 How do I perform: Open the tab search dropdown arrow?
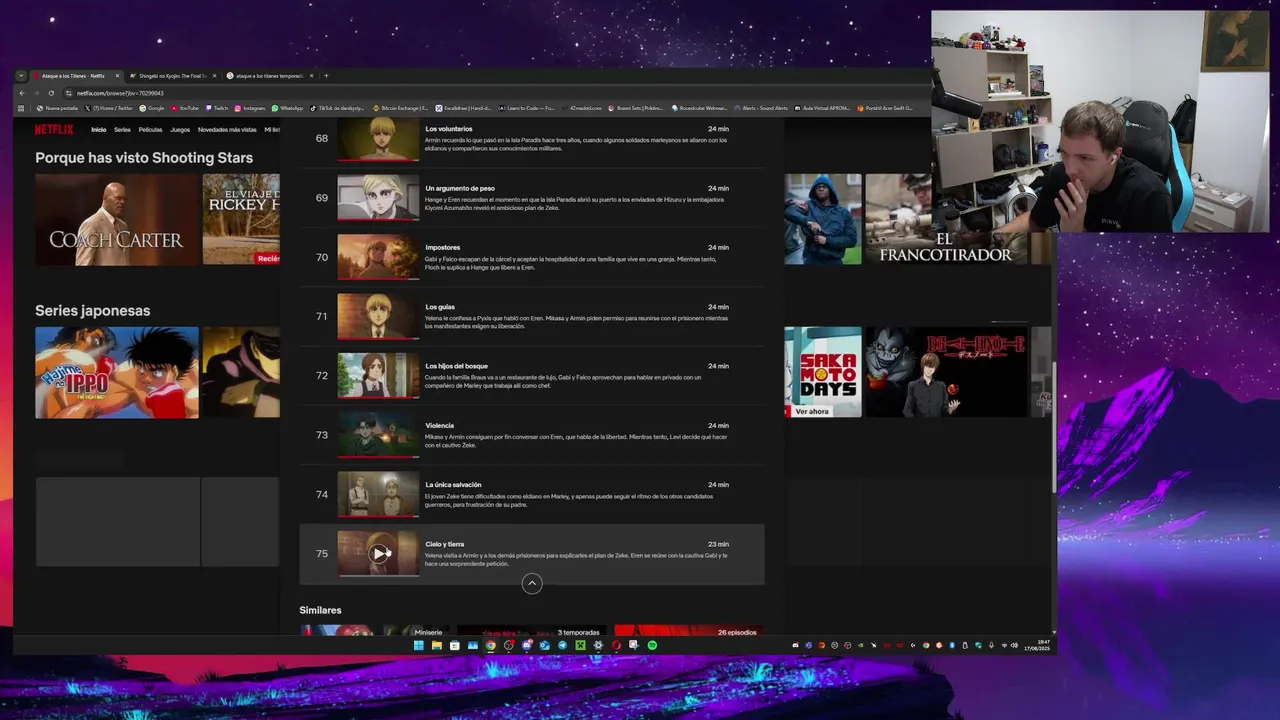[21, 76]
